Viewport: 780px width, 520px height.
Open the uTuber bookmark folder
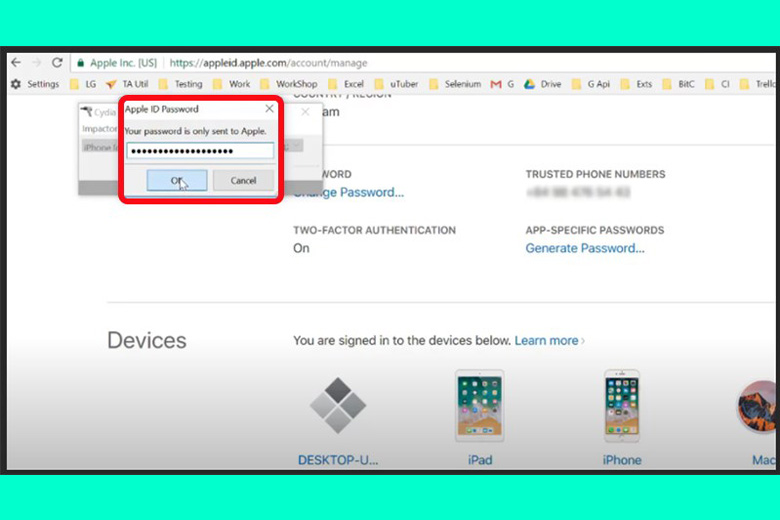(x=396, y=84)
